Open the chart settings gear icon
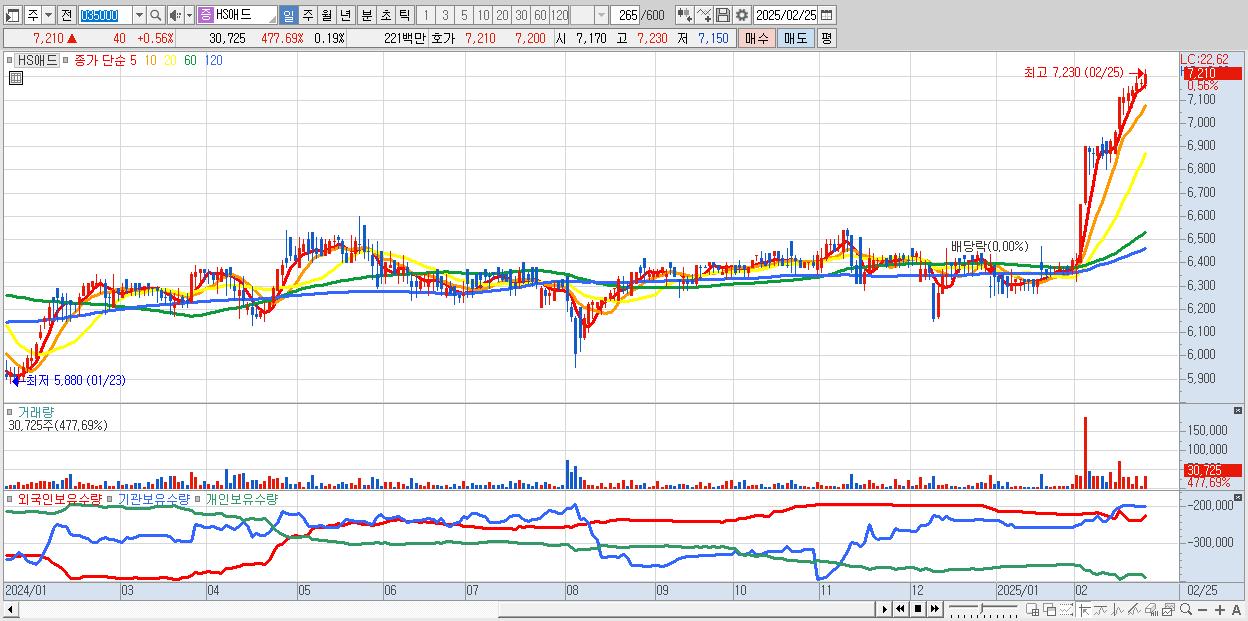Viewport: 1248px width, 621px height. point(742,15)
